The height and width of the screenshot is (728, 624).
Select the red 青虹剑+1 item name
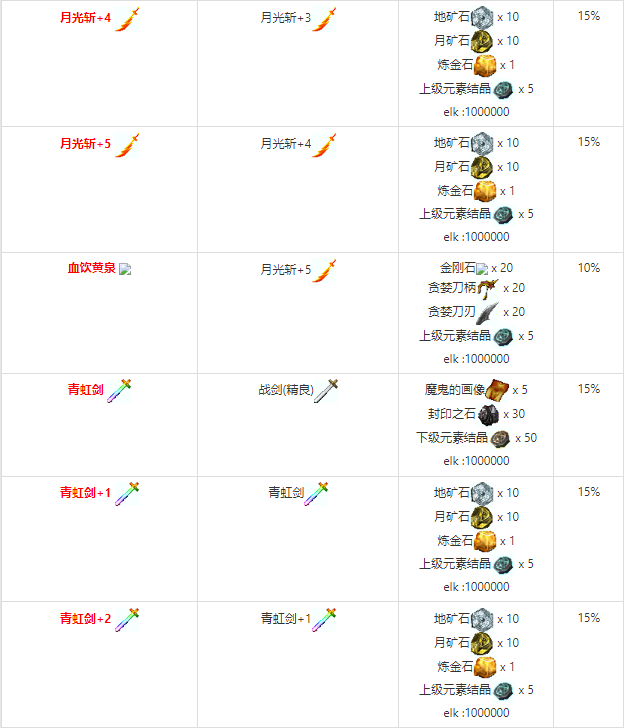(x=85, y=493)
